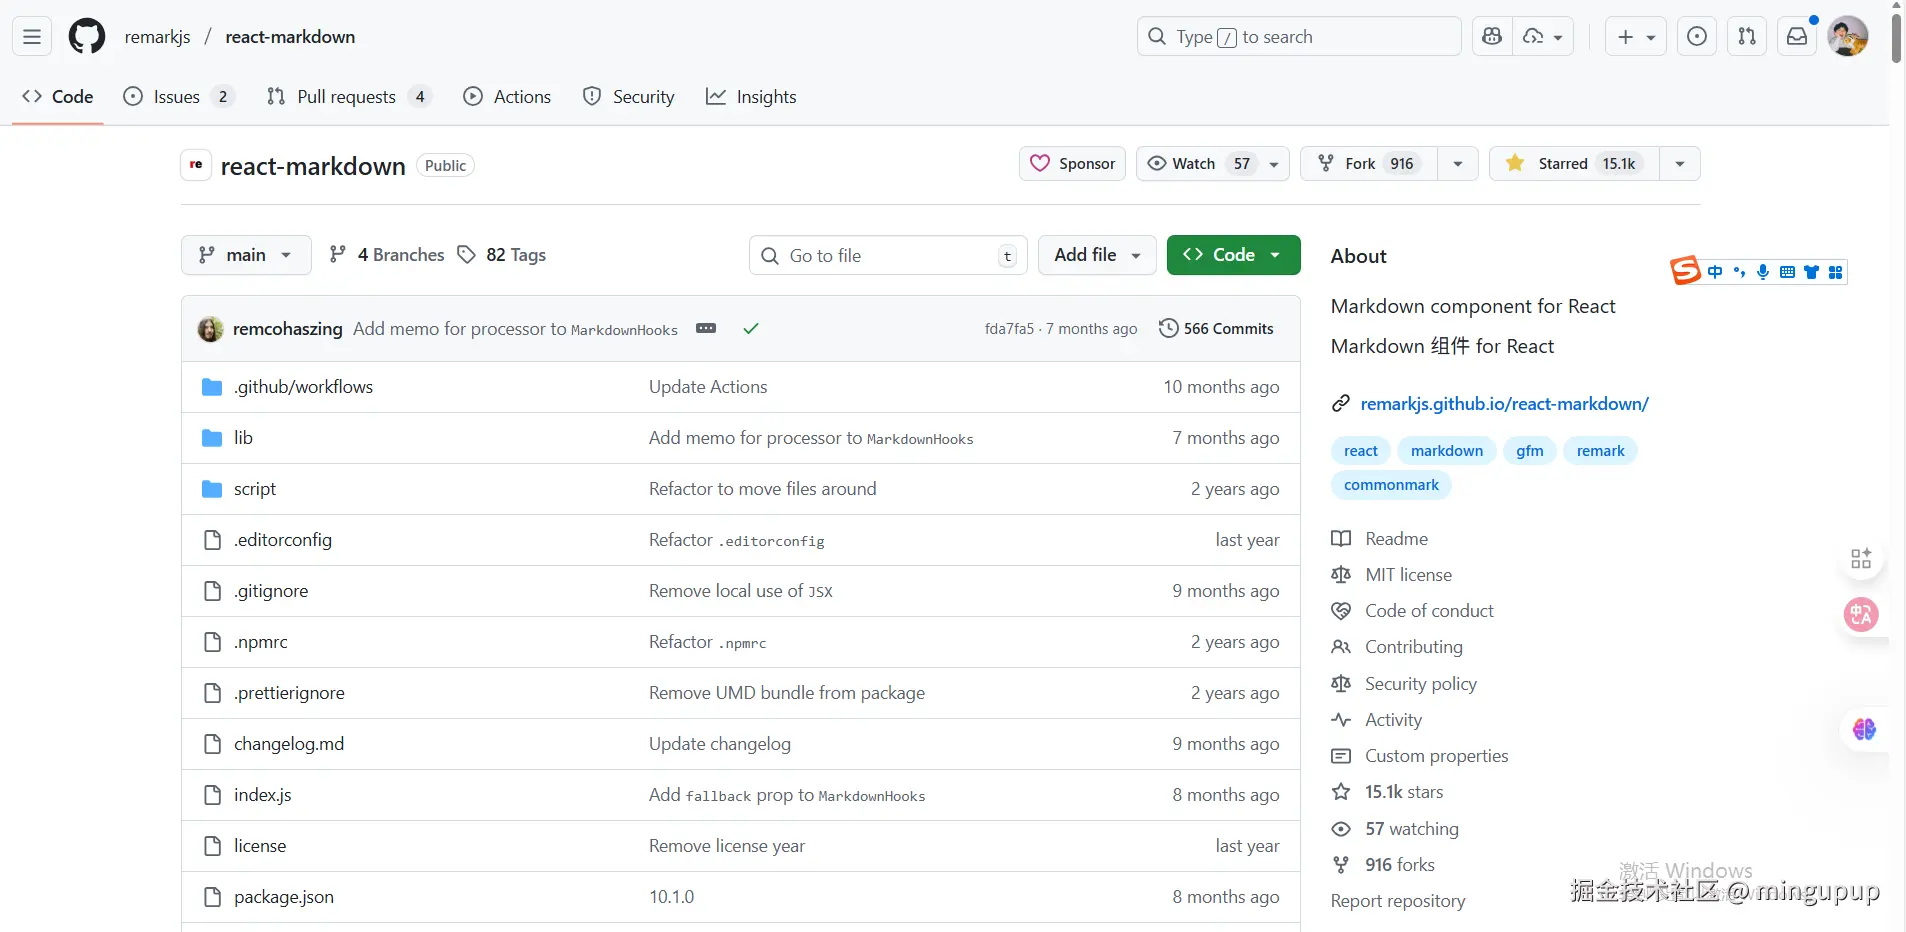The width and height of the screenshot is (1906, 932).
Task: Switch to the Security tab
Action: 628,97
